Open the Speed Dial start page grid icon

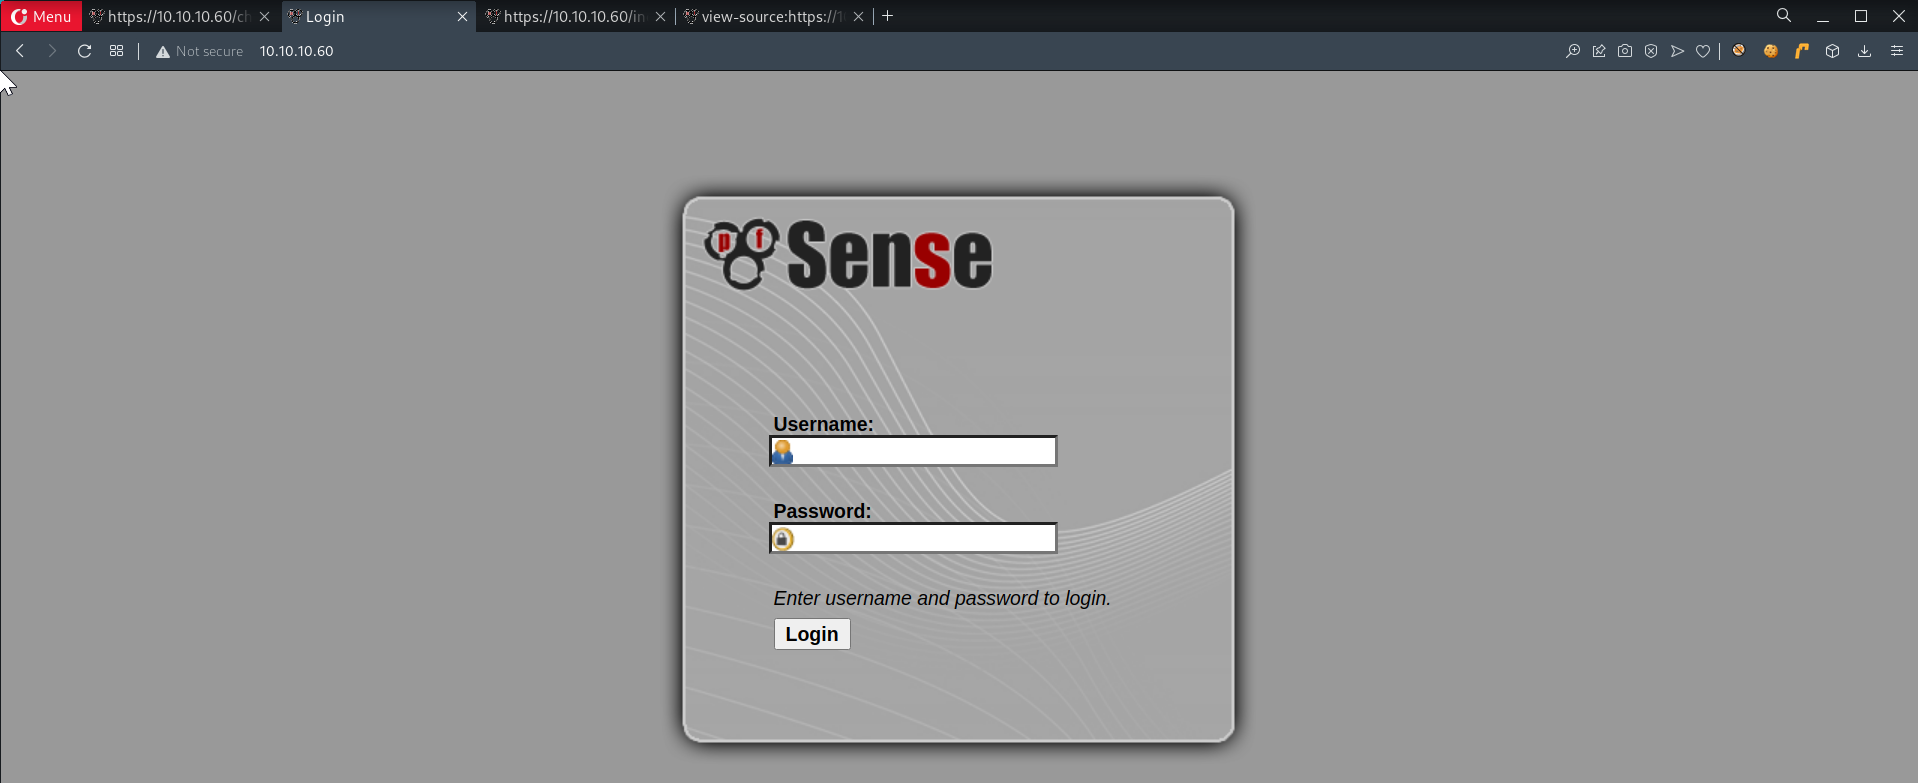117,51
